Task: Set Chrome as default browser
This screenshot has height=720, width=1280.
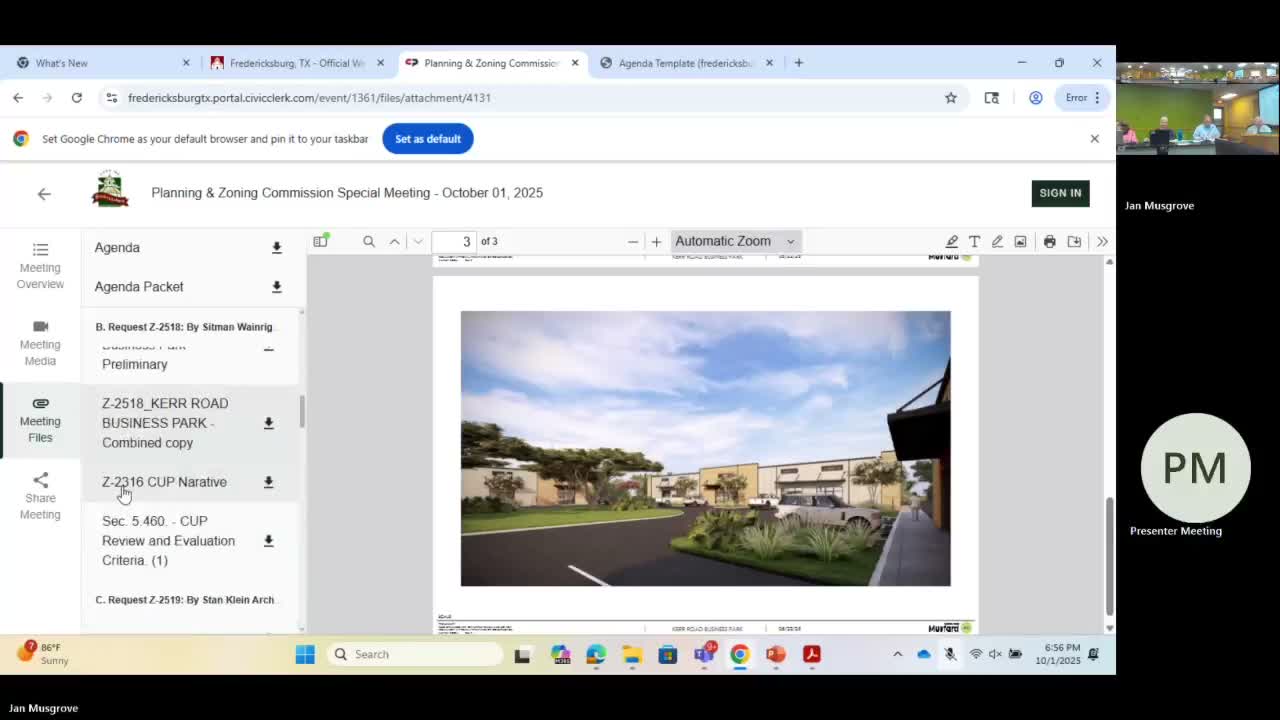Action: [428, 139]
